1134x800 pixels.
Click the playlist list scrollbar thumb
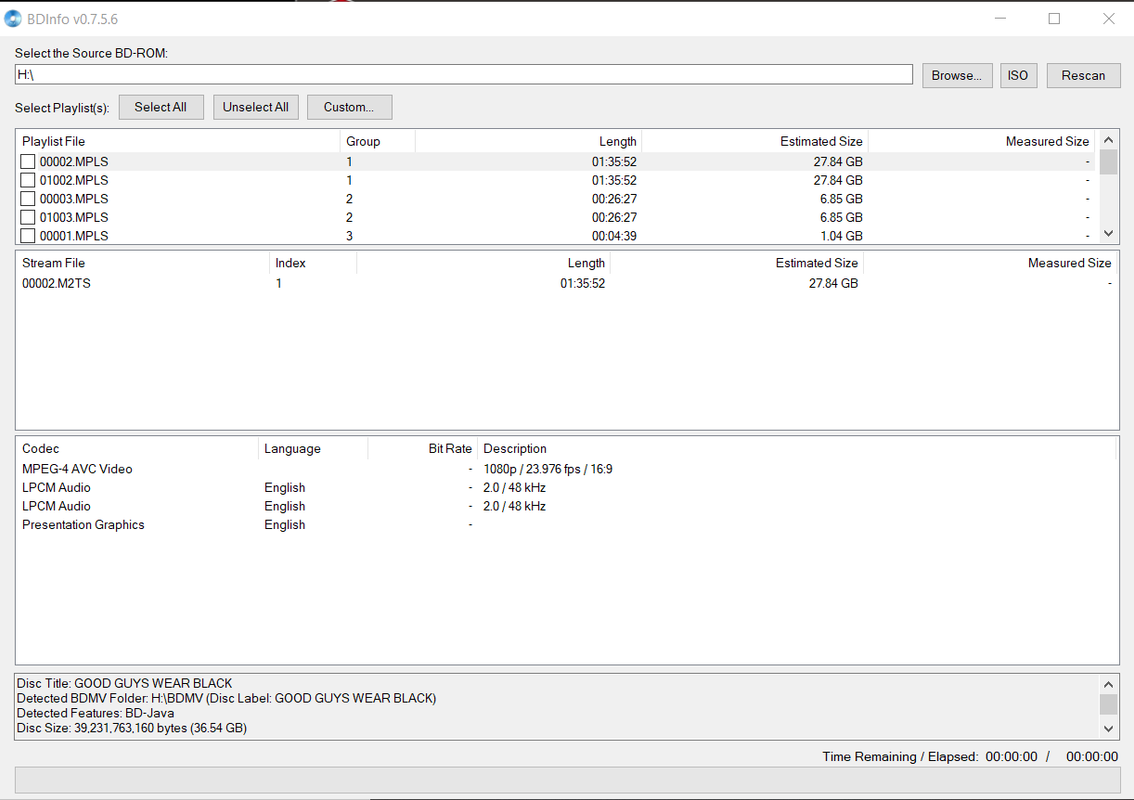tap(1108, 162)
